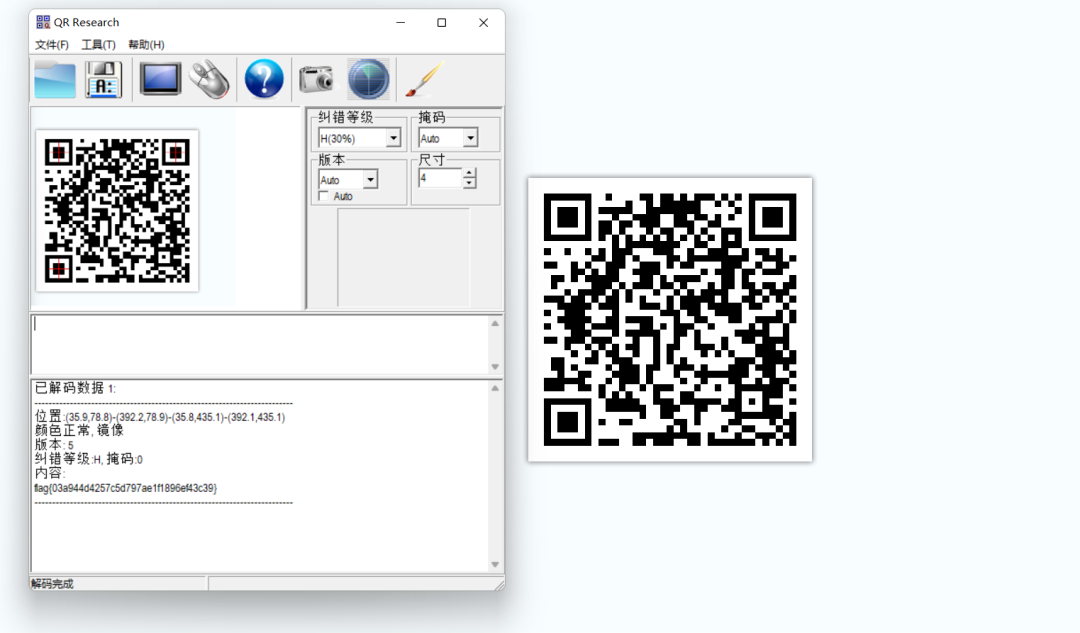1080x633 pixels.
Task: Click the 纠错等级:H, 掩码:0 line
Action: [89, 459]
